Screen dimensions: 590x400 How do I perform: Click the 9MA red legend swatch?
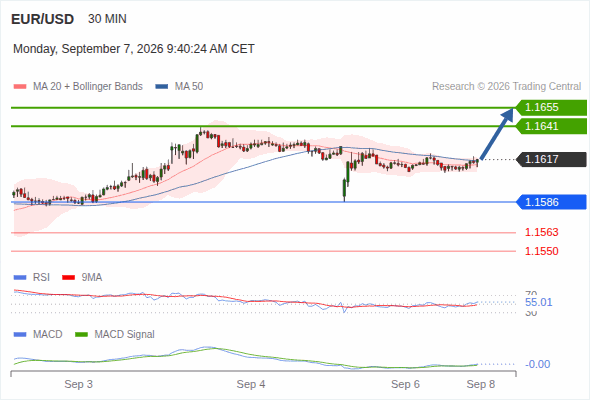coord(68,278)
